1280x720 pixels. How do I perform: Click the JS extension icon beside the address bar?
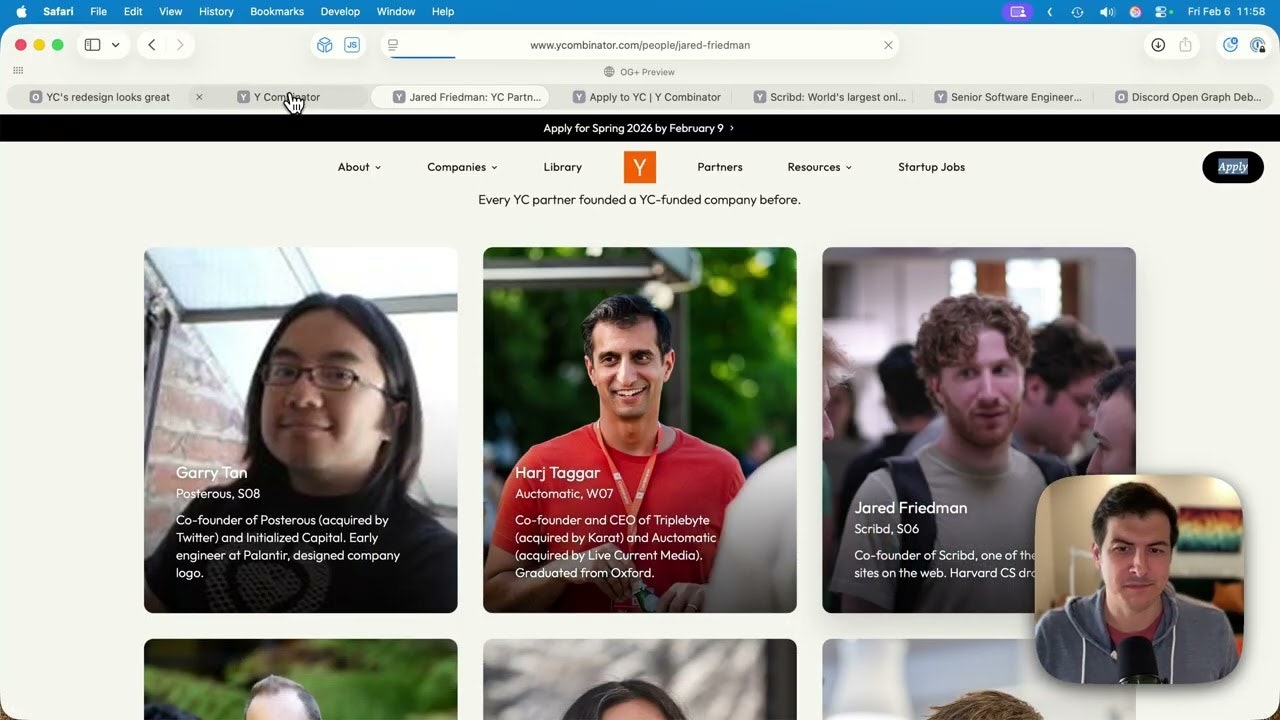351,45
